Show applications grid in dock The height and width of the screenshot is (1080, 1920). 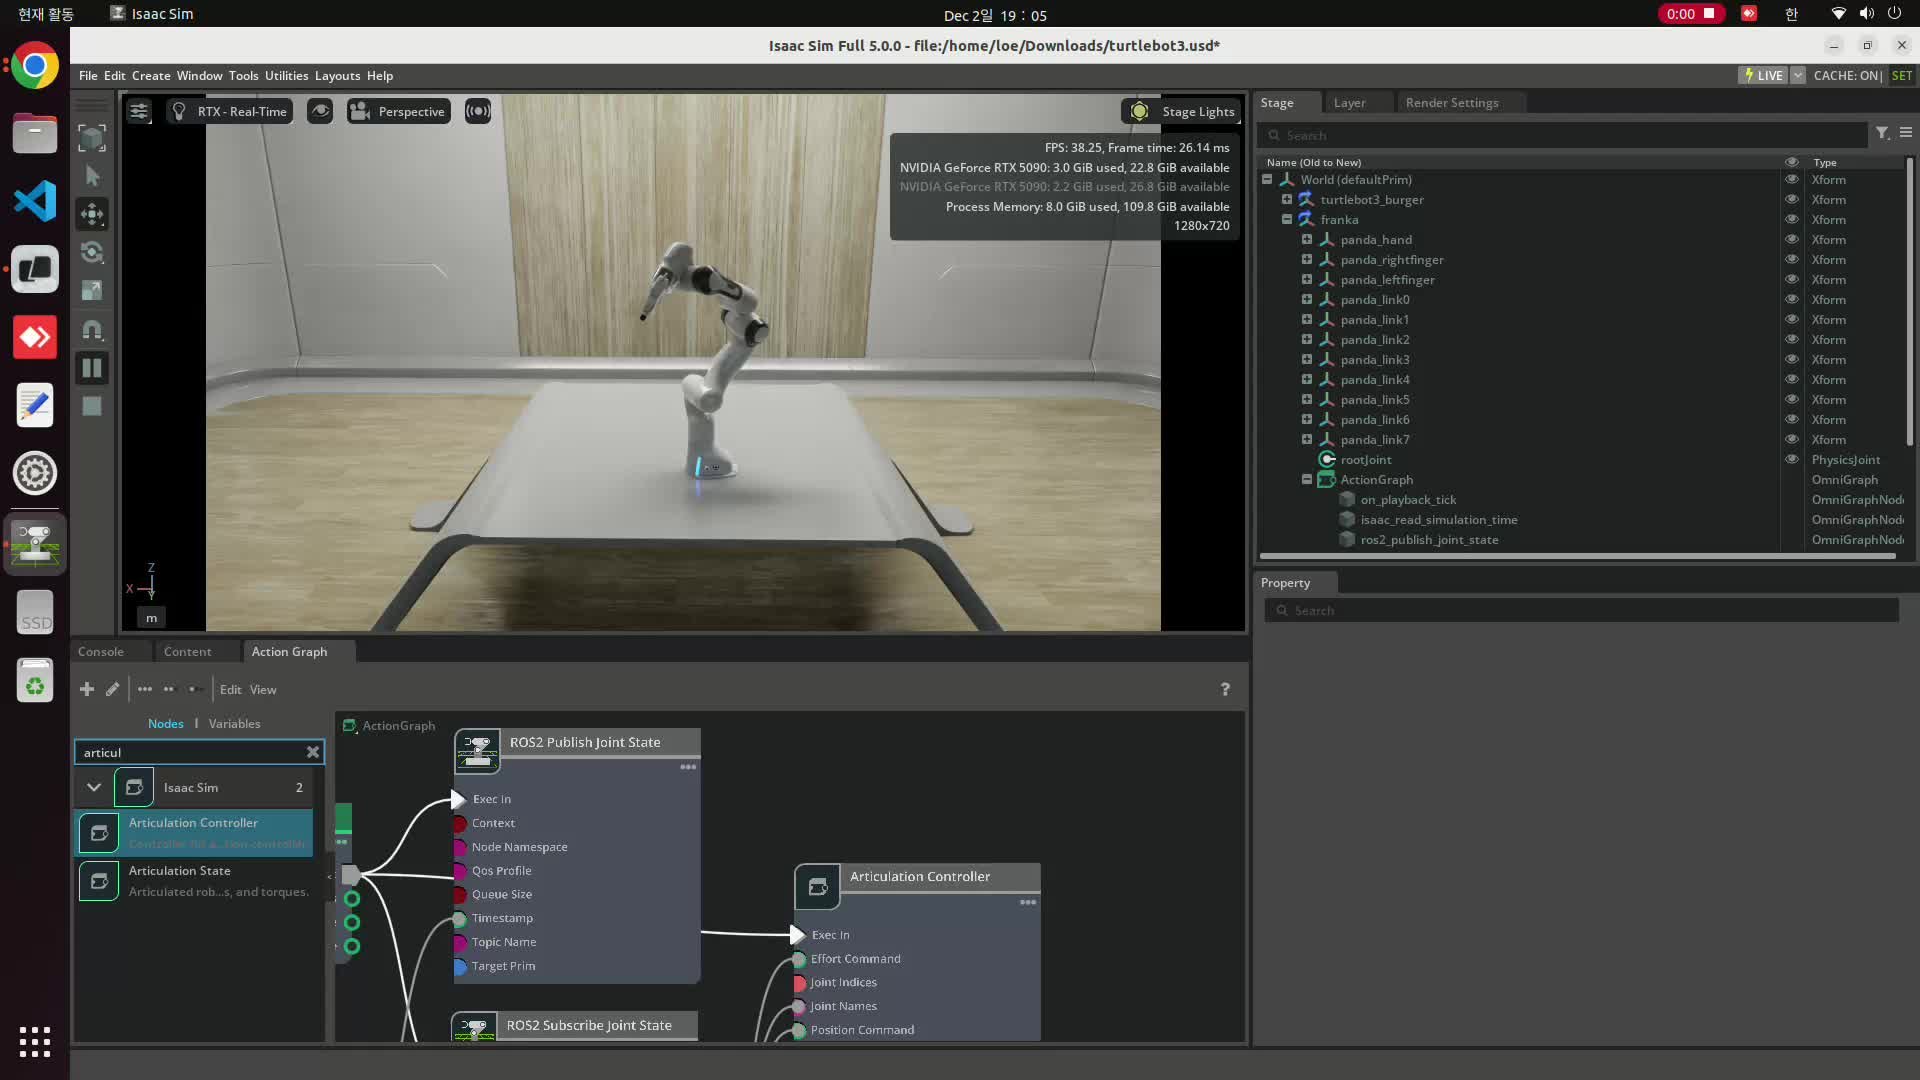35,1042
